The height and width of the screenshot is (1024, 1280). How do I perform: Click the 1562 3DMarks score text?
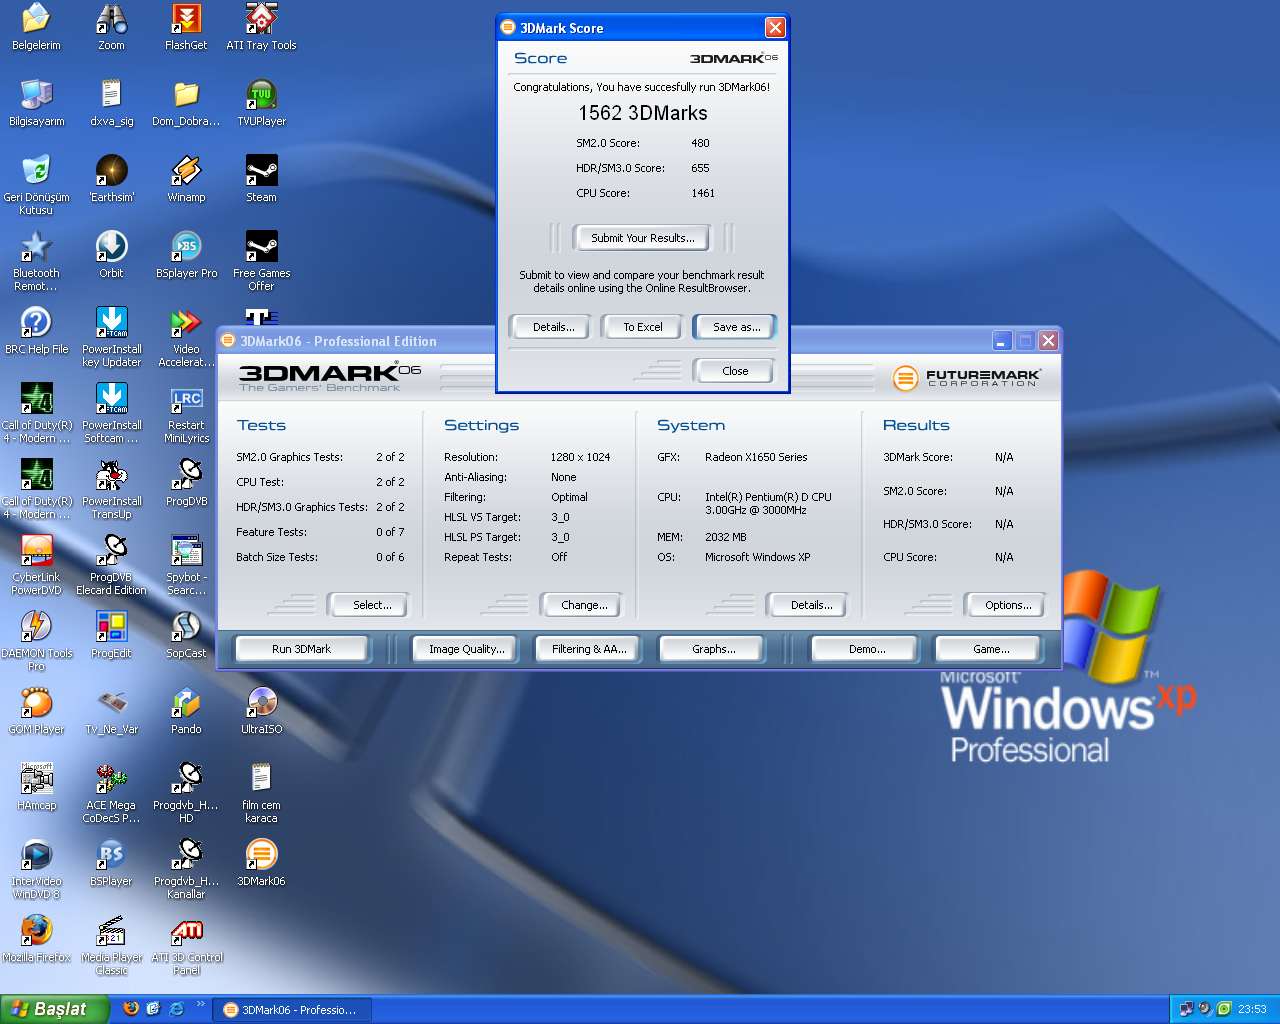pos(643,113)
